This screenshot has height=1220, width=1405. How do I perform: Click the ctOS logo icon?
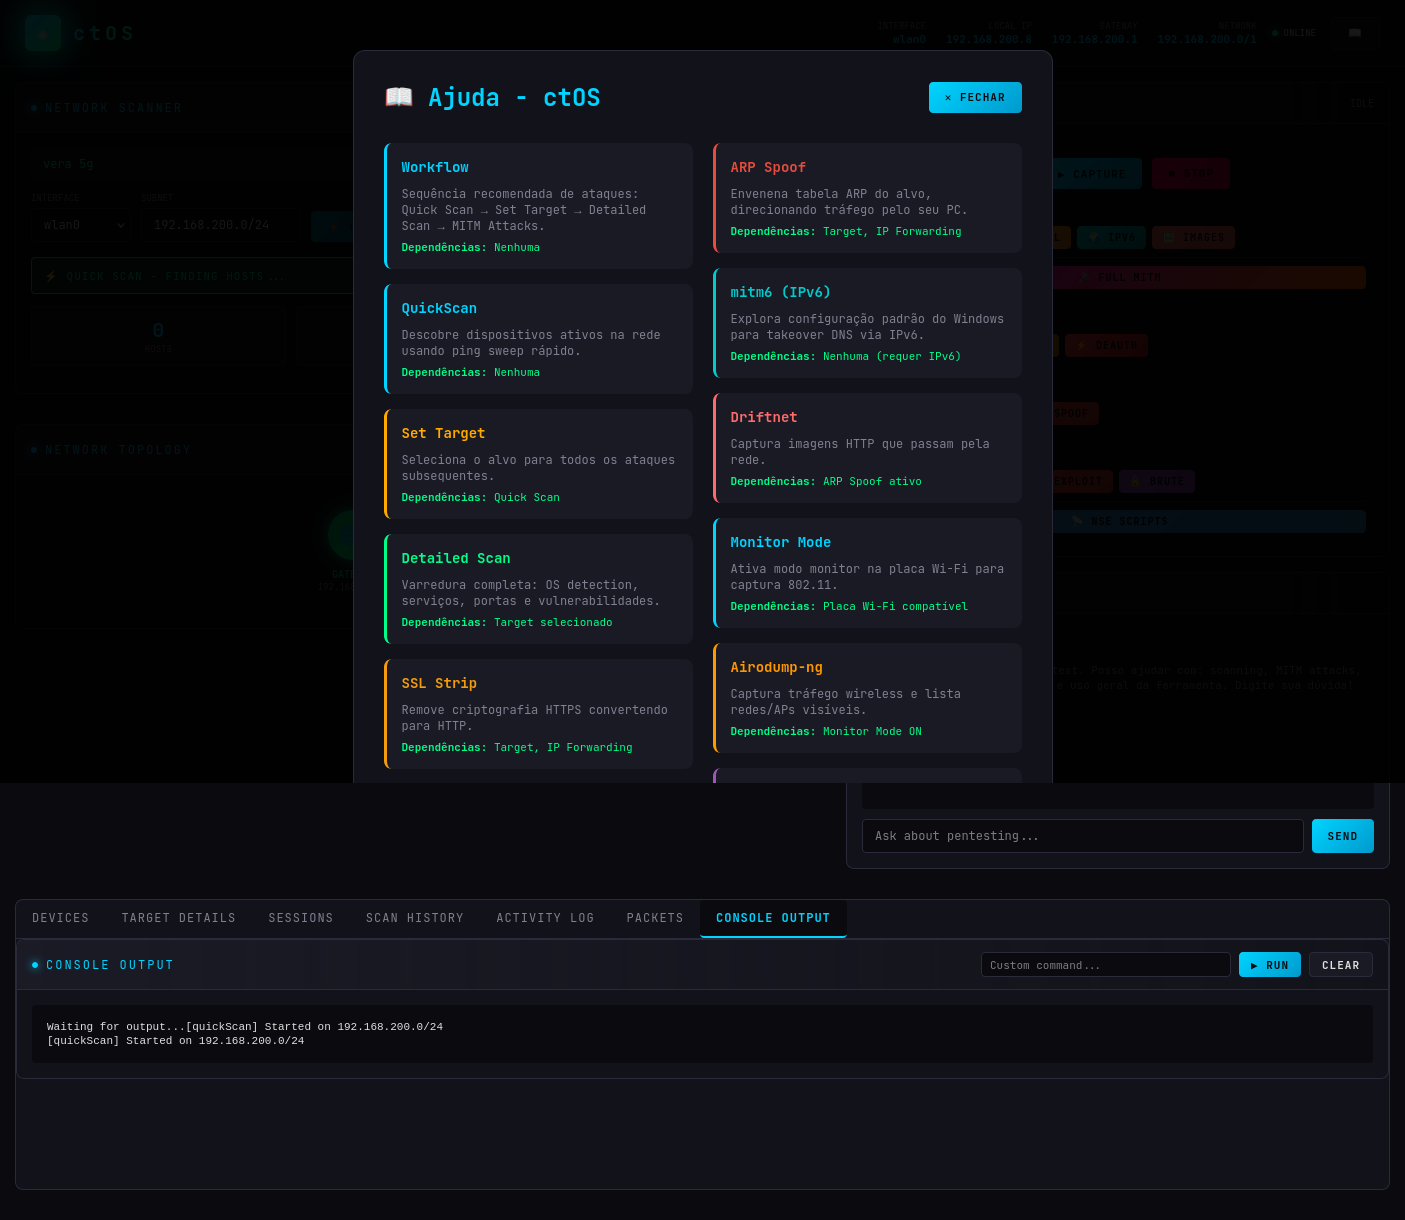43,33
